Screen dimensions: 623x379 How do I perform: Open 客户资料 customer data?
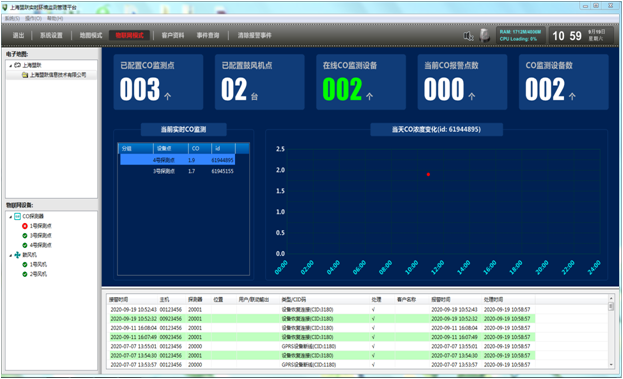(173, 35)
